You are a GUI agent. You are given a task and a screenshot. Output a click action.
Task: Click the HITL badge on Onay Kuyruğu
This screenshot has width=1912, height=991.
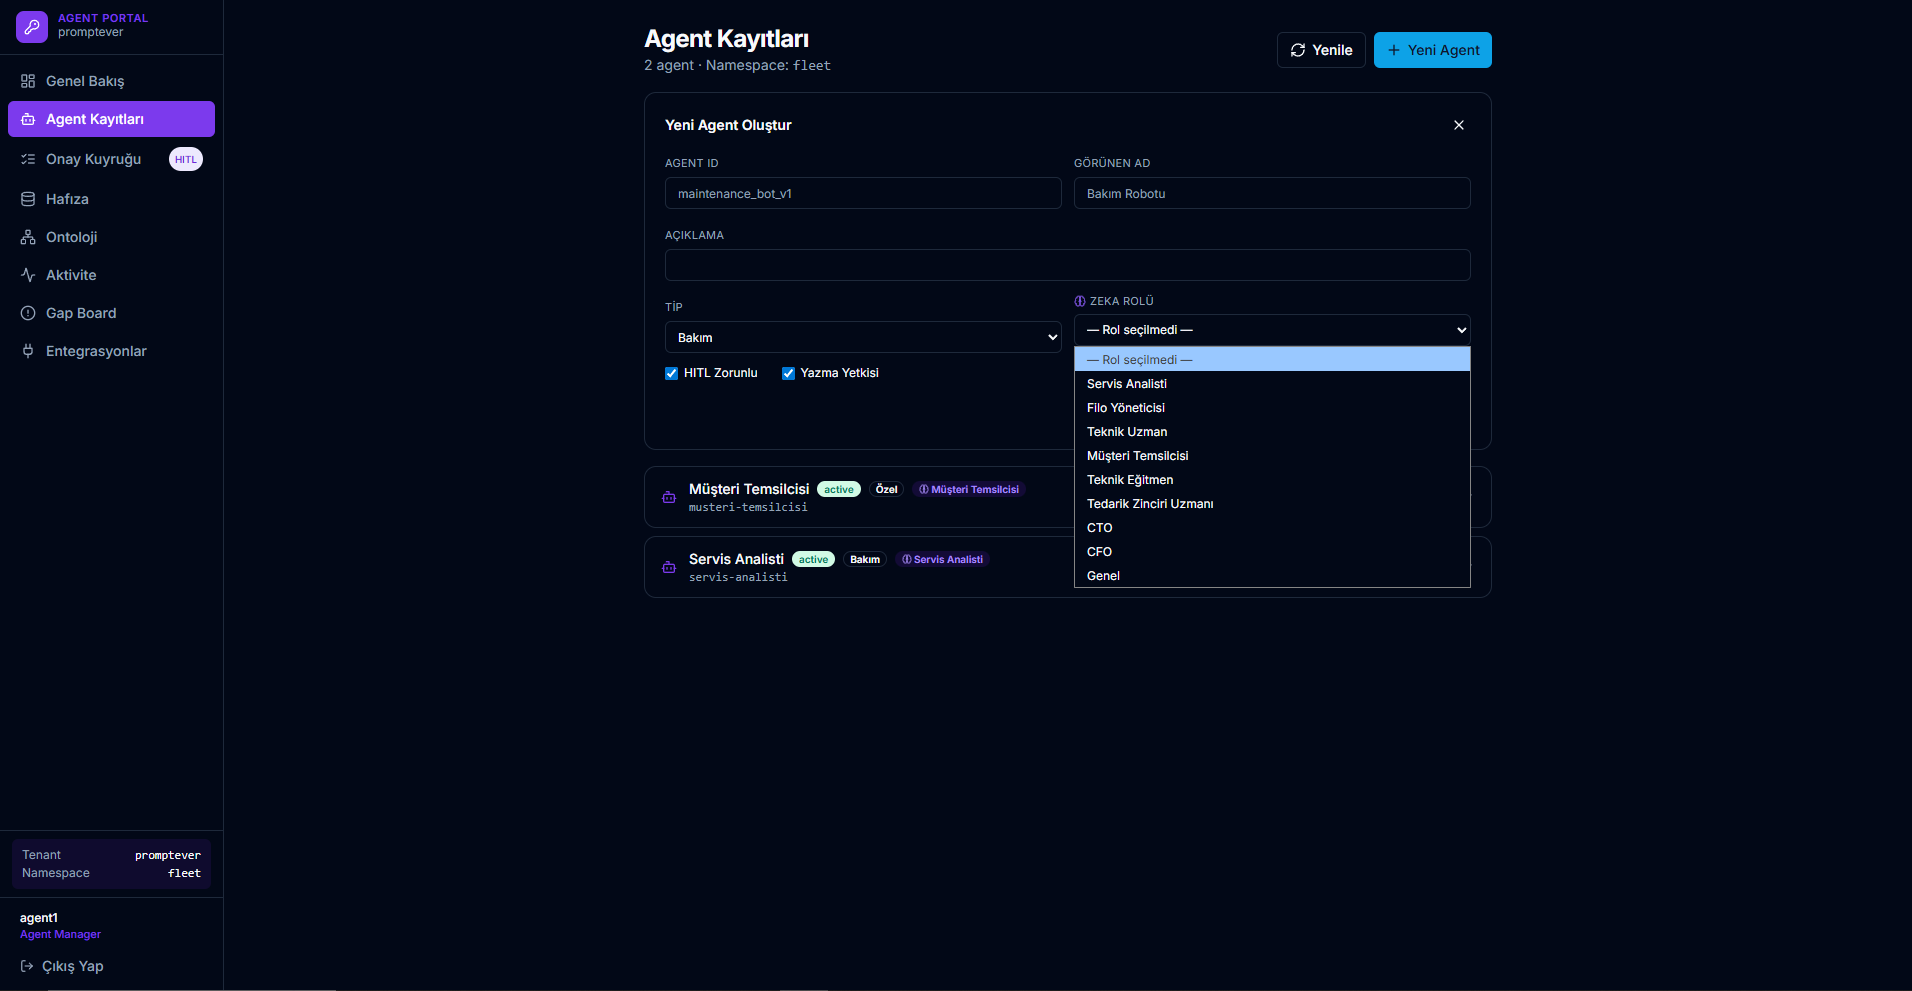185,158
